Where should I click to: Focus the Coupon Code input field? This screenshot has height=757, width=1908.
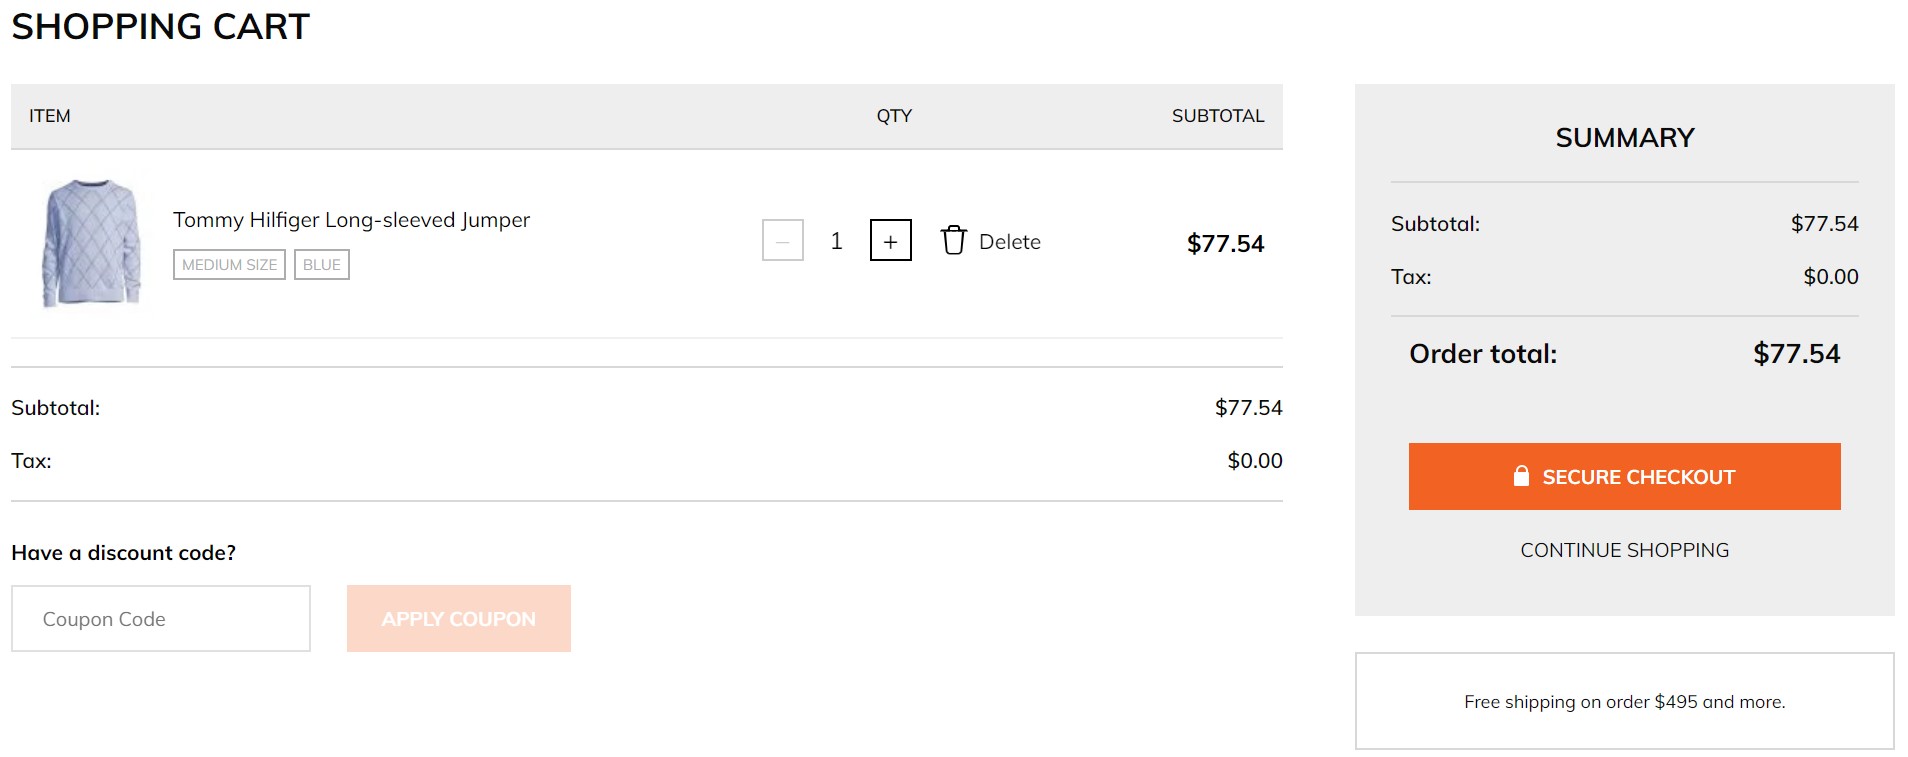(x=161, y=618)
